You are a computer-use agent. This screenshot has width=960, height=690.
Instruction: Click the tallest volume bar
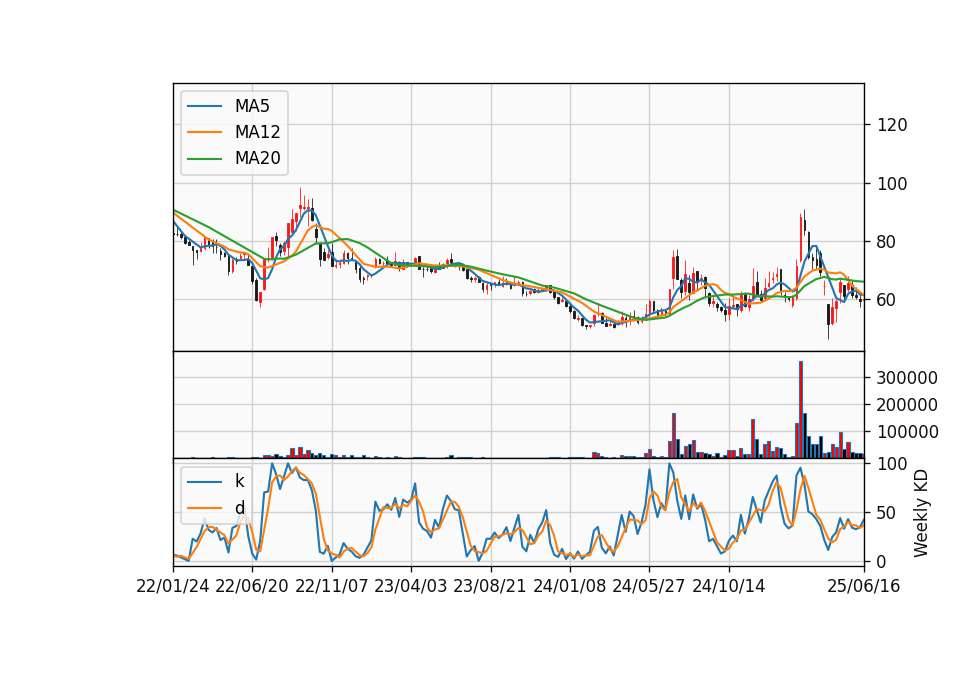click(x=801, y=410)
